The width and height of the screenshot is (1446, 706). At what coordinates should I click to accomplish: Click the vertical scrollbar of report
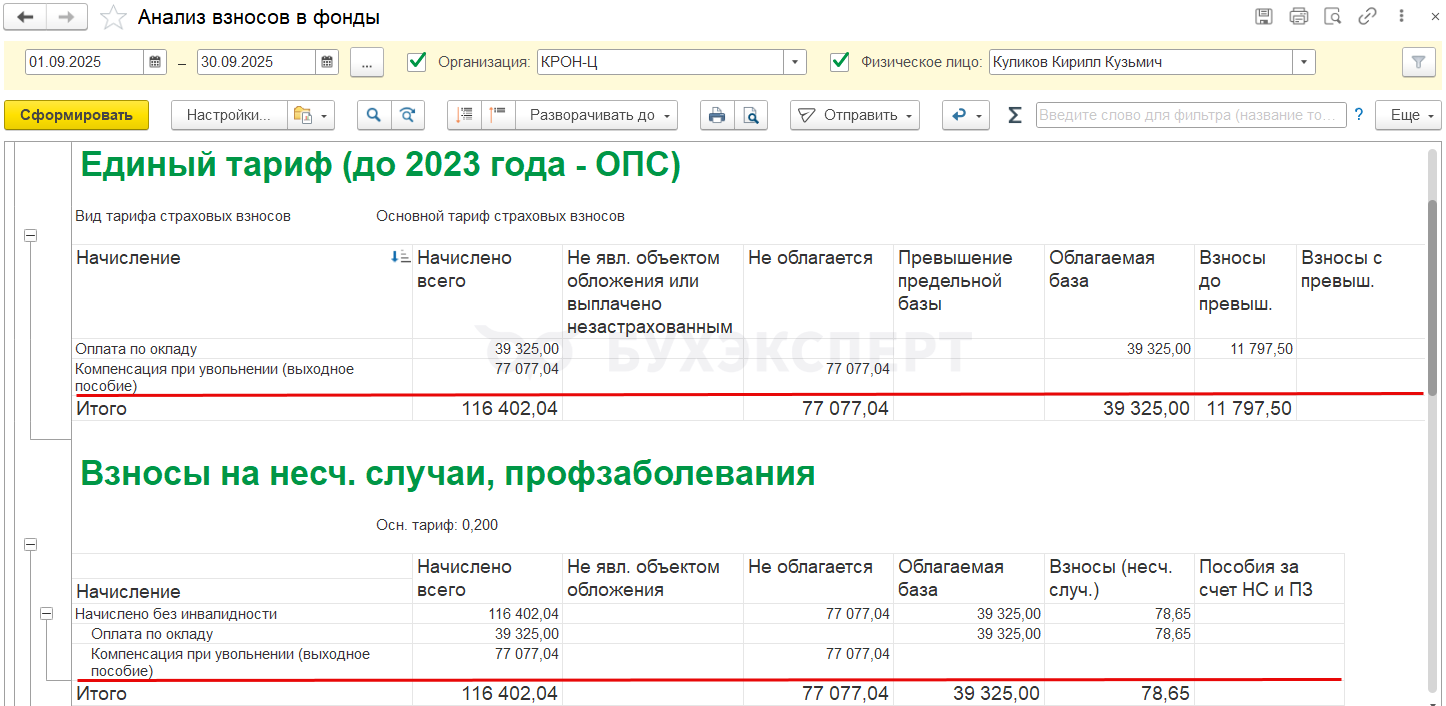coord(1433,300)
